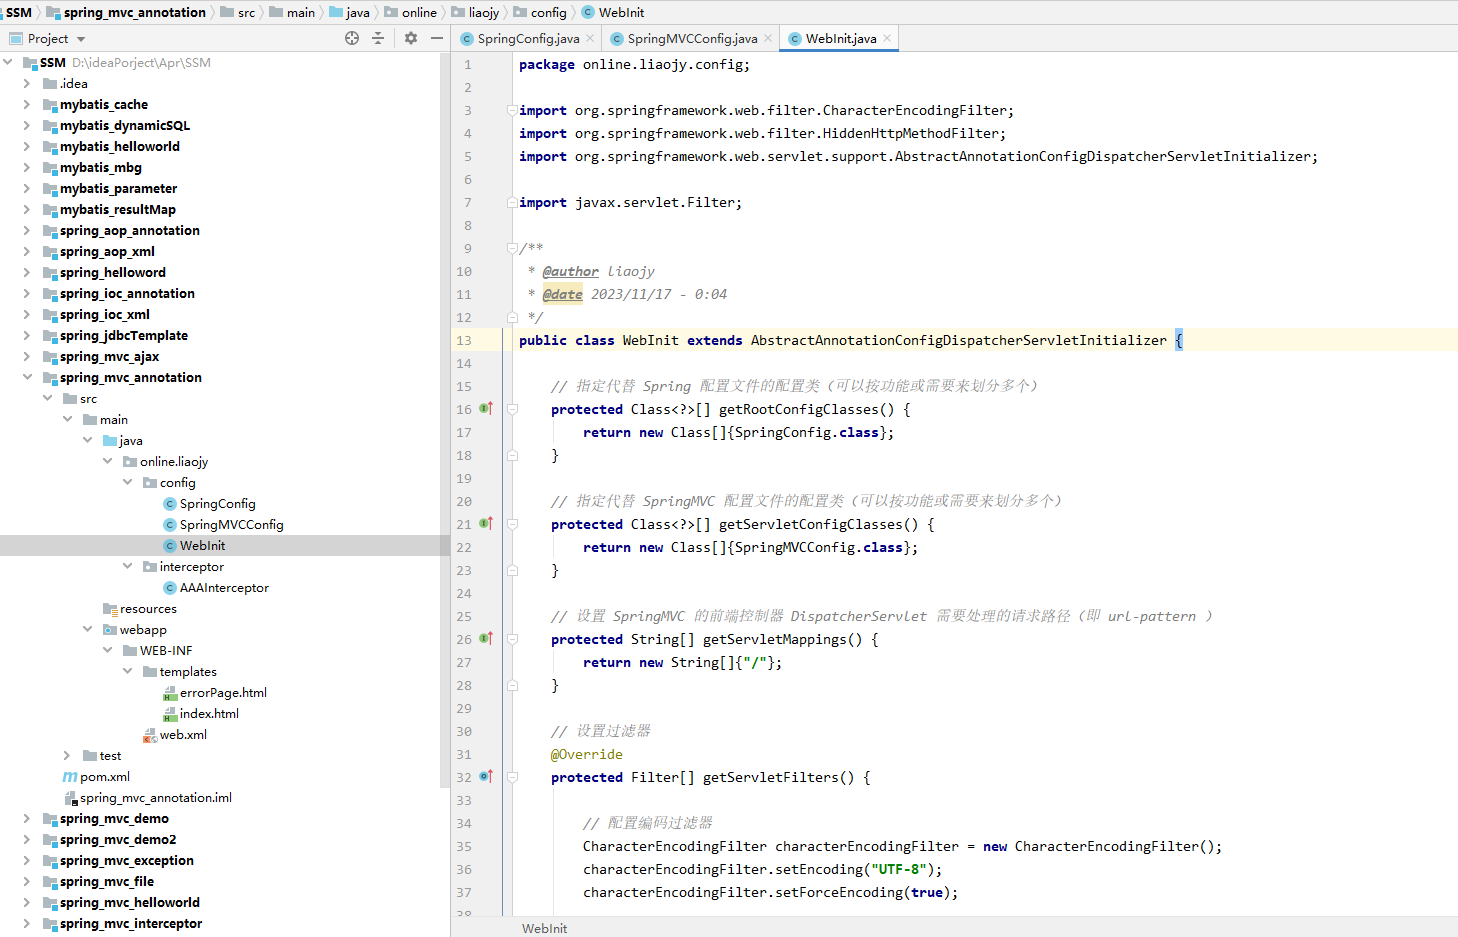Fold getServletMappings method on line 26

pos(512,639)
